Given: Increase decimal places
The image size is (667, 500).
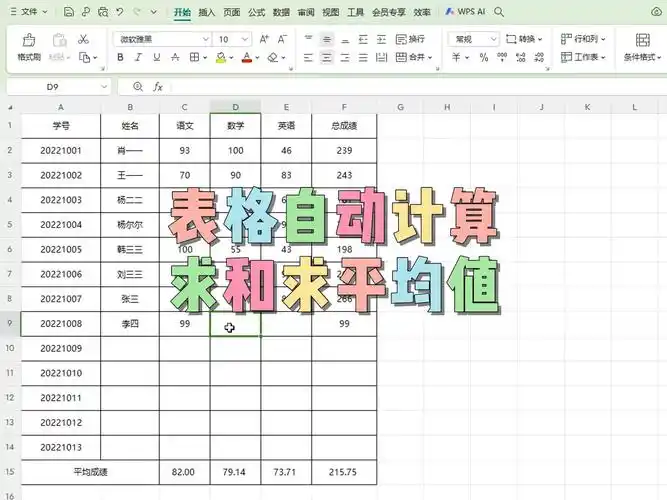Looking at the screenshot, I should tap(520, 57).
